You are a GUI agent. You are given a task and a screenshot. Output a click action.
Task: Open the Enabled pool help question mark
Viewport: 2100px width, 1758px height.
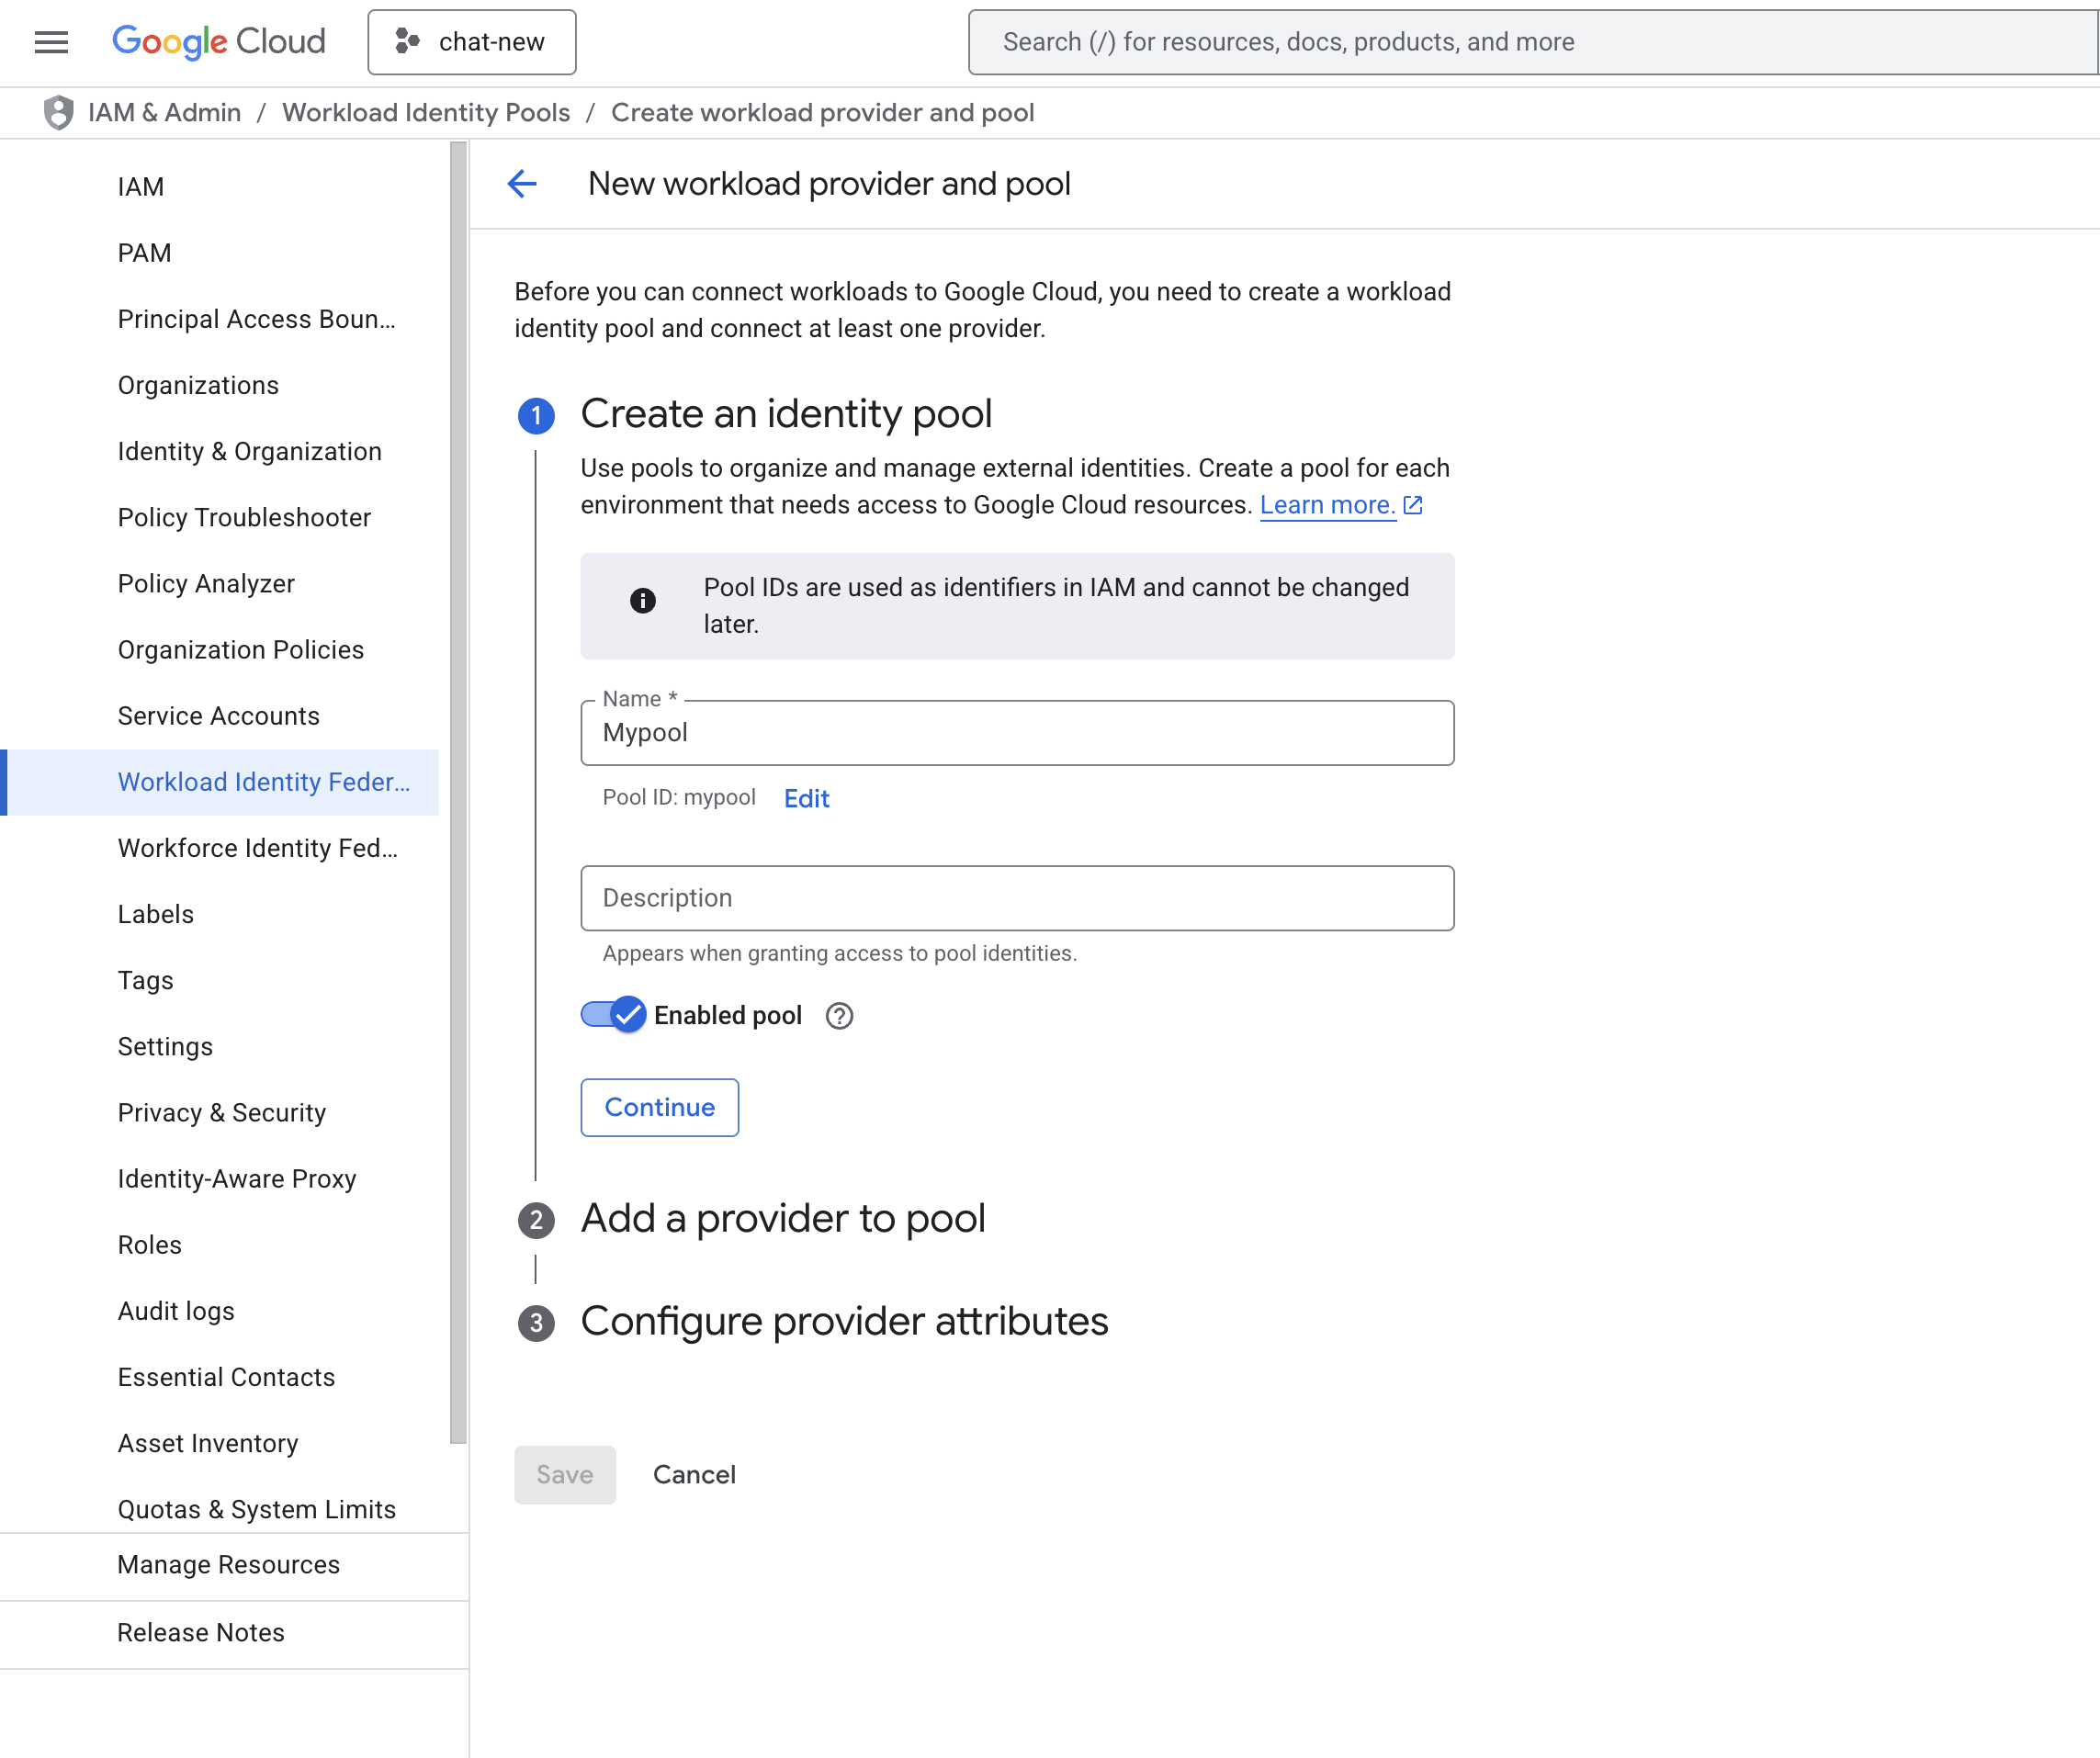(839, 1016)
